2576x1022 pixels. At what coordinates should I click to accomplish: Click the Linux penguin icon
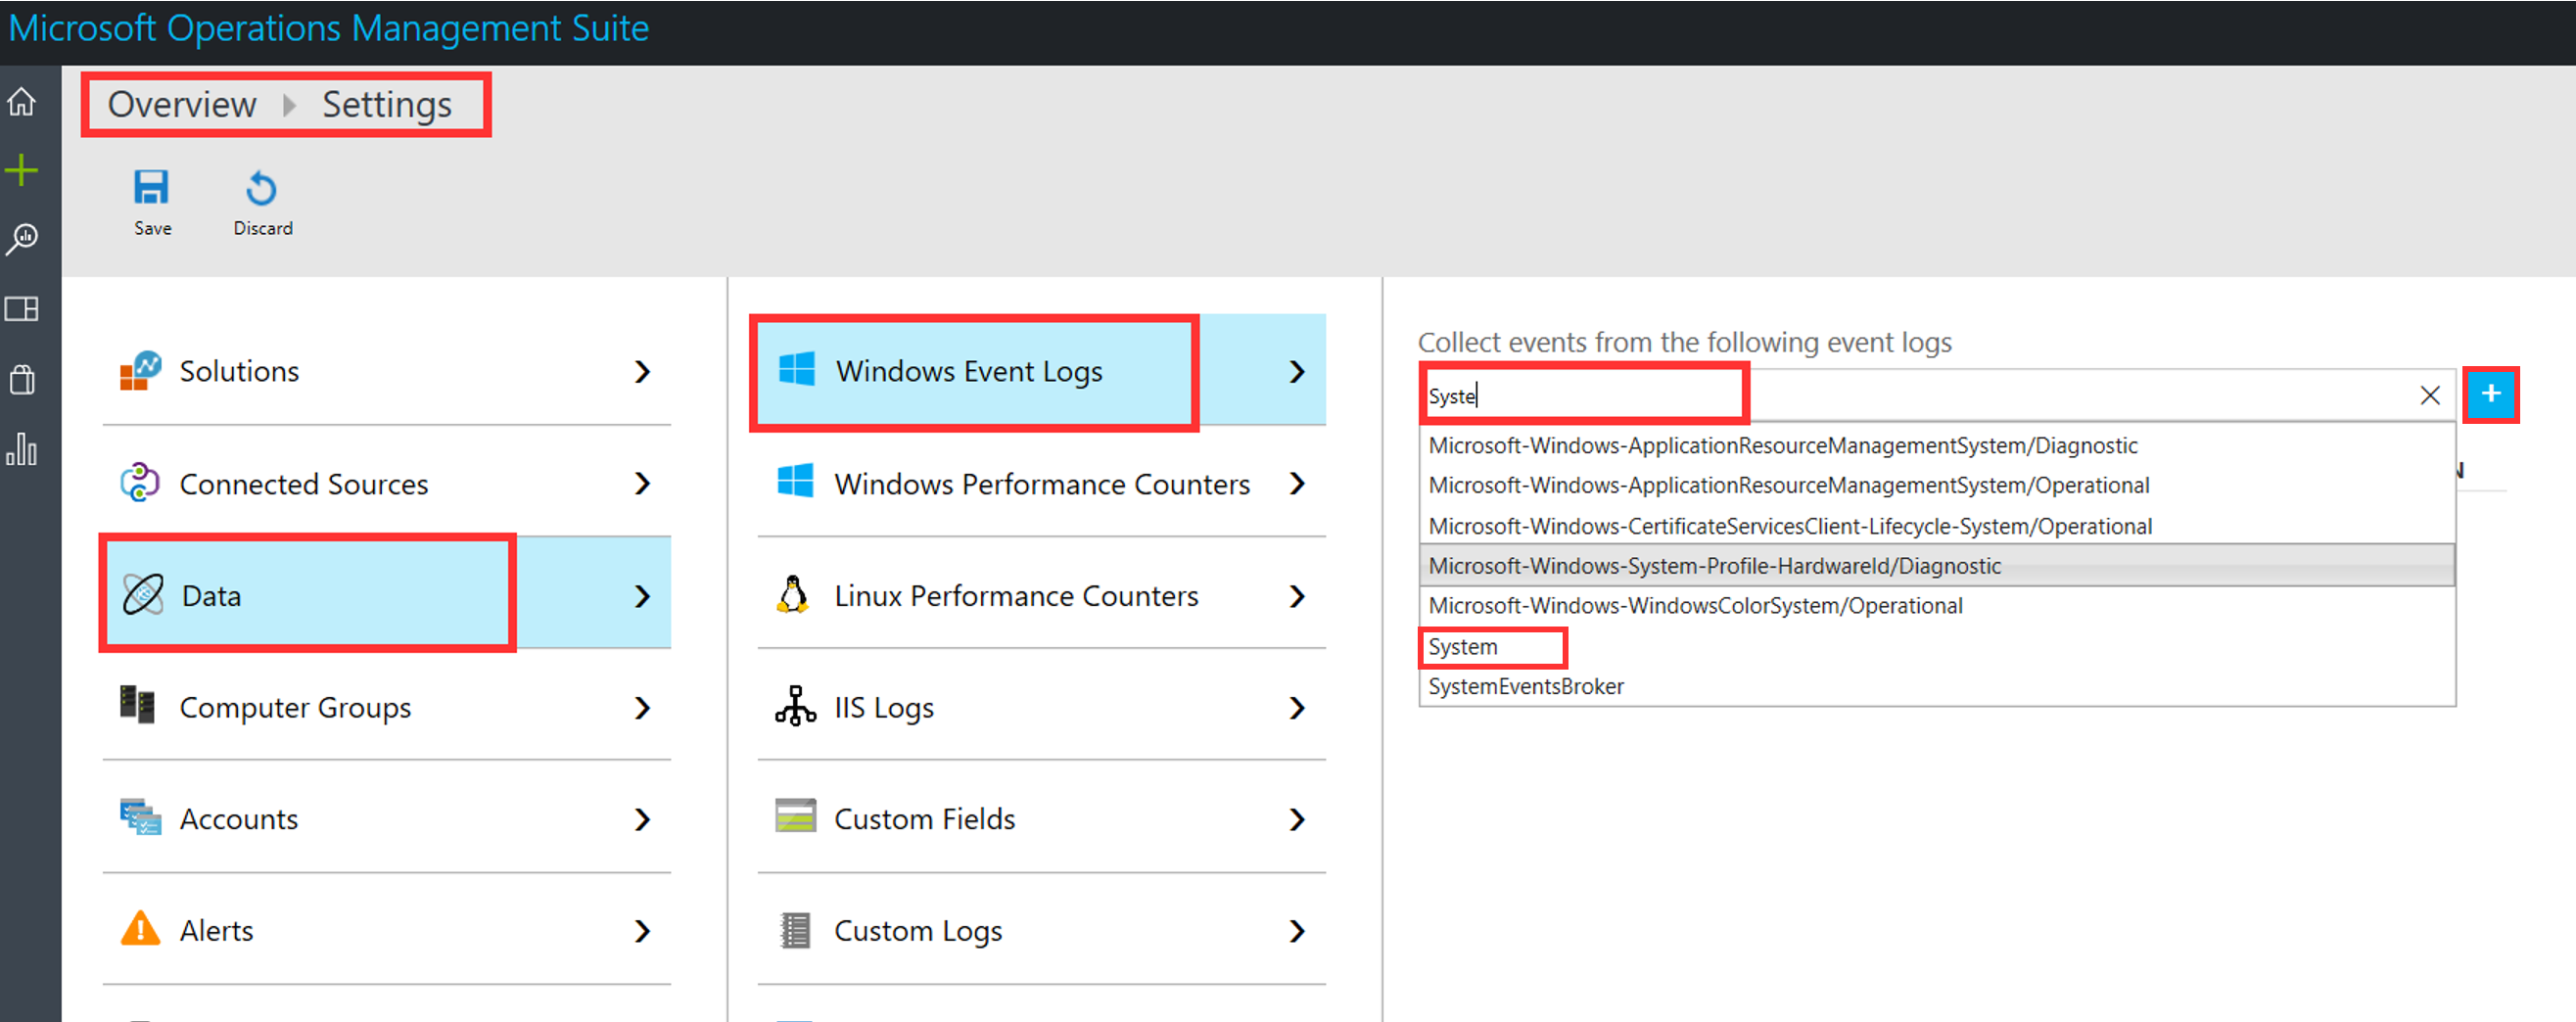point(793,594)
